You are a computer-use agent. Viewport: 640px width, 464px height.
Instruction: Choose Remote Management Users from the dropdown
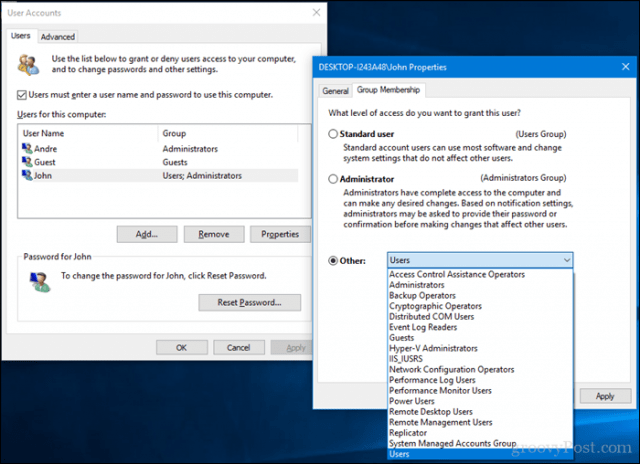click(x=480, y=422)
